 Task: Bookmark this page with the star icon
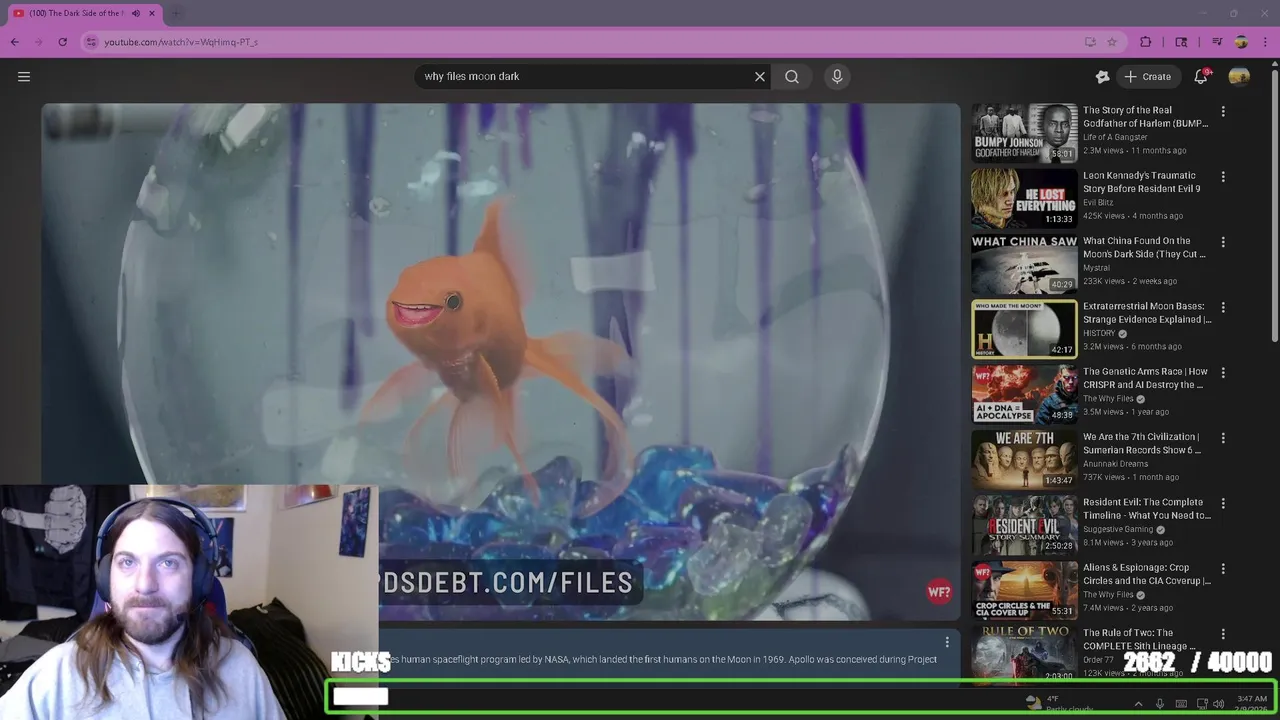[1112, 42]
